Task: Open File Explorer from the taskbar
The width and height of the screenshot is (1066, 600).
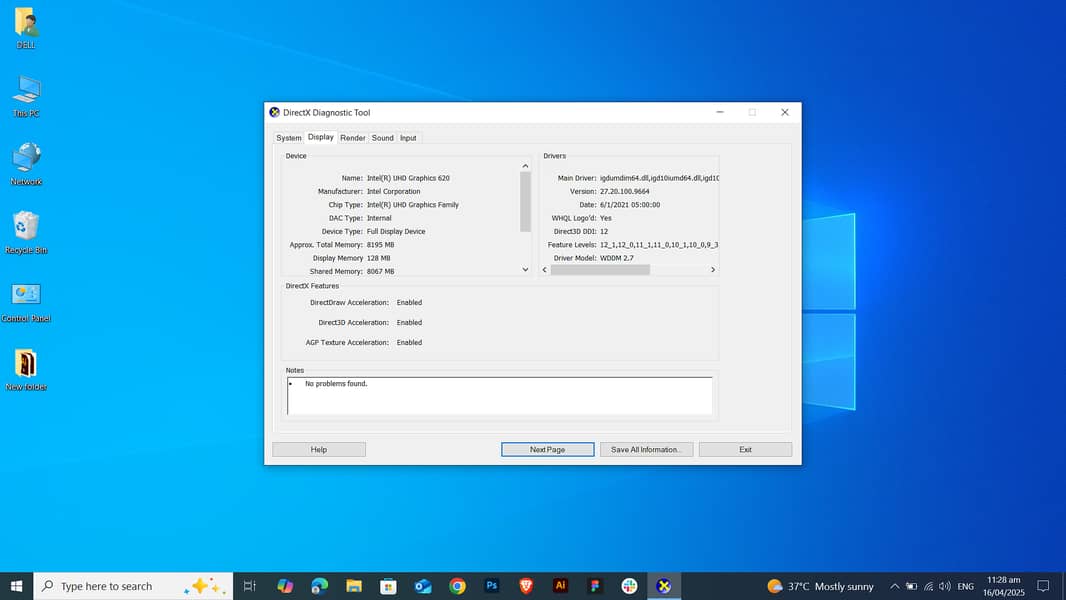Action: tap(354, 586)
